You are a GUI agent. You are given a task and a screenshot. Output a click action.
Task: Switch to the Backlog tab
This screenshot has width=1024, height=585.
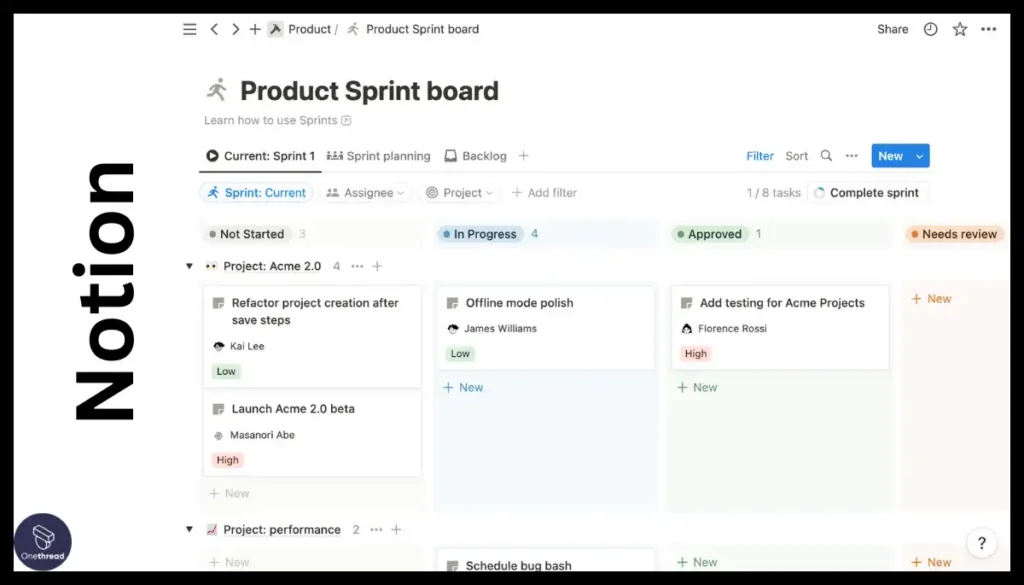475,156
